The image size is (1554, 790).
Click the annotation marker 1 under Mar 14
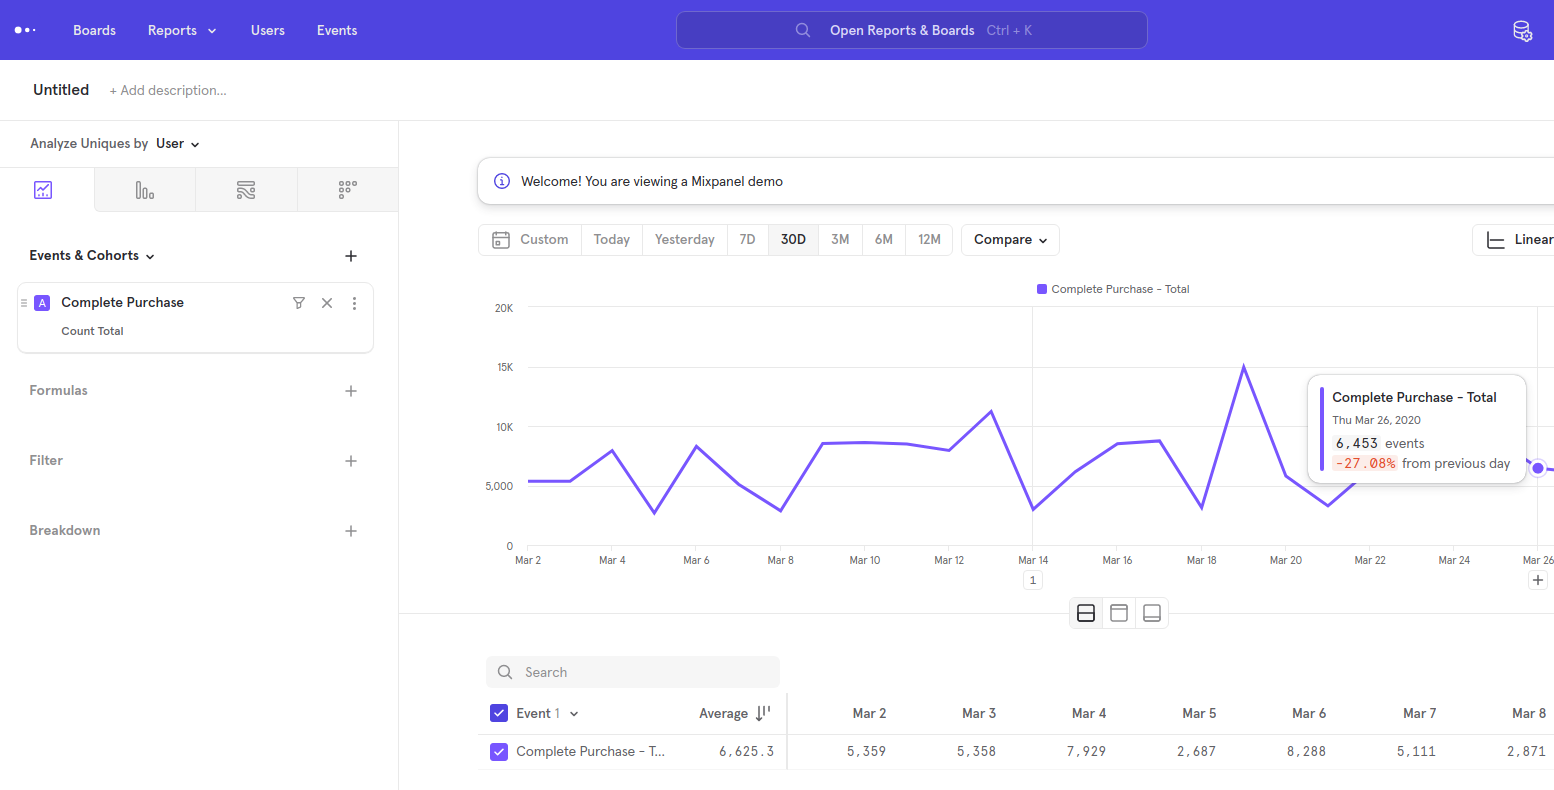tap(1033, 580)
